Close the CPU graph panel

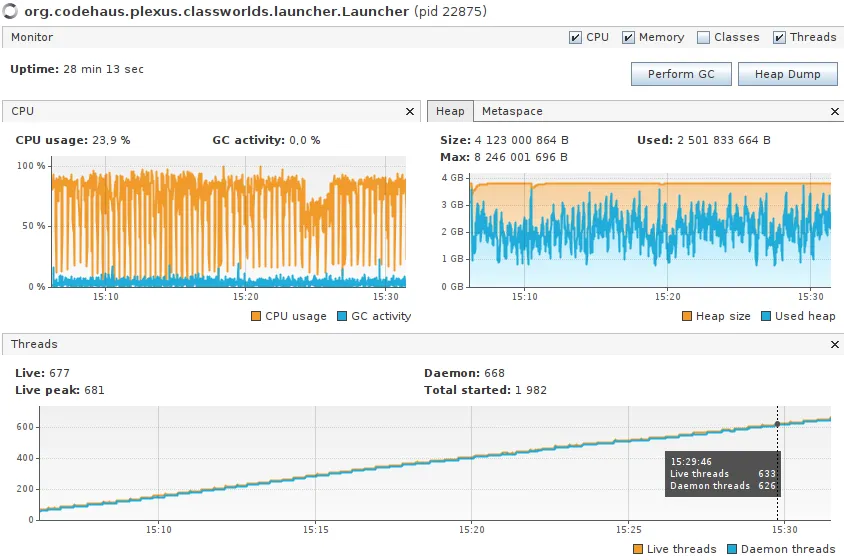[410, 111]
